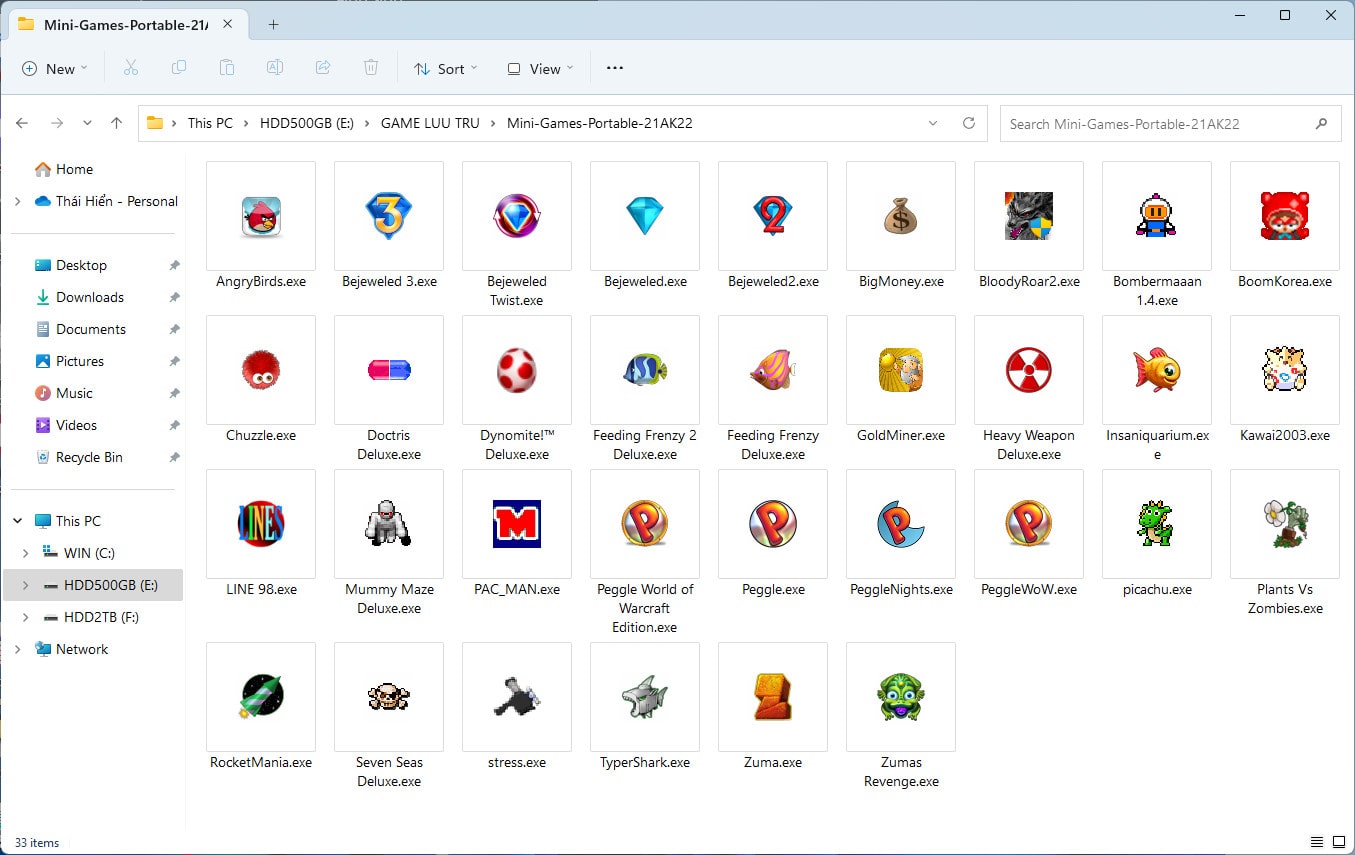Image resolution: width=1355 pixels, height=855 pixels.
Task: Select Plants Vs Zombies.exe icon
Action: click(x=1285, y=524)
